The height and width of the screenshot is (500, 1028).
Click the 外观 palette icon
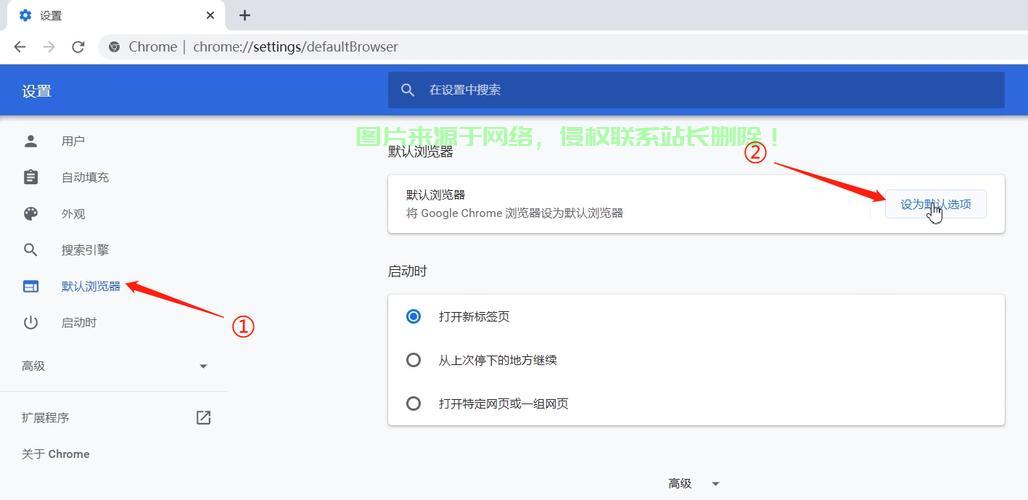click(x=31, y=214)
